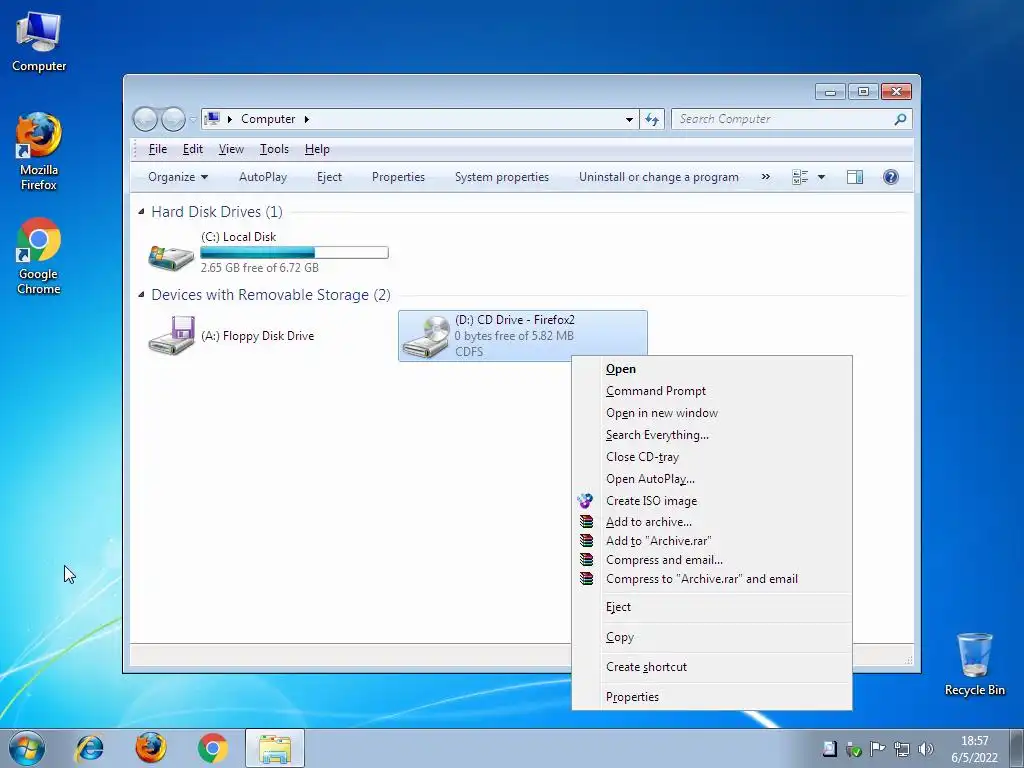Click Properties in the toolbar
This screenshot has width=1024, height=768.
pos(398,177)
